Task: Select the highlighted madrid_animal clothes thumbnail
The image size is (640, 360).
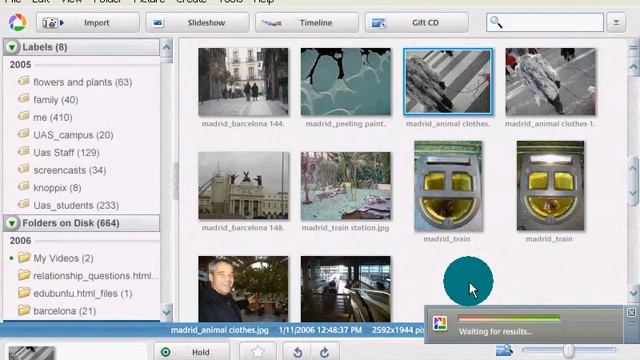Action: (448, 82)
